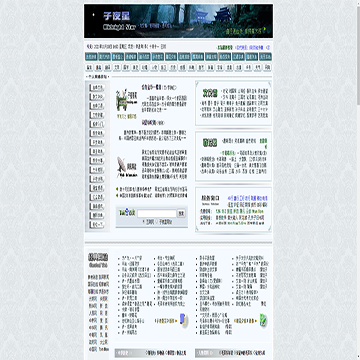Select the first white tab in the secondary navigation row
This screenshot has width=360, height=360.
pyautogui.click(x=89, y=67)
